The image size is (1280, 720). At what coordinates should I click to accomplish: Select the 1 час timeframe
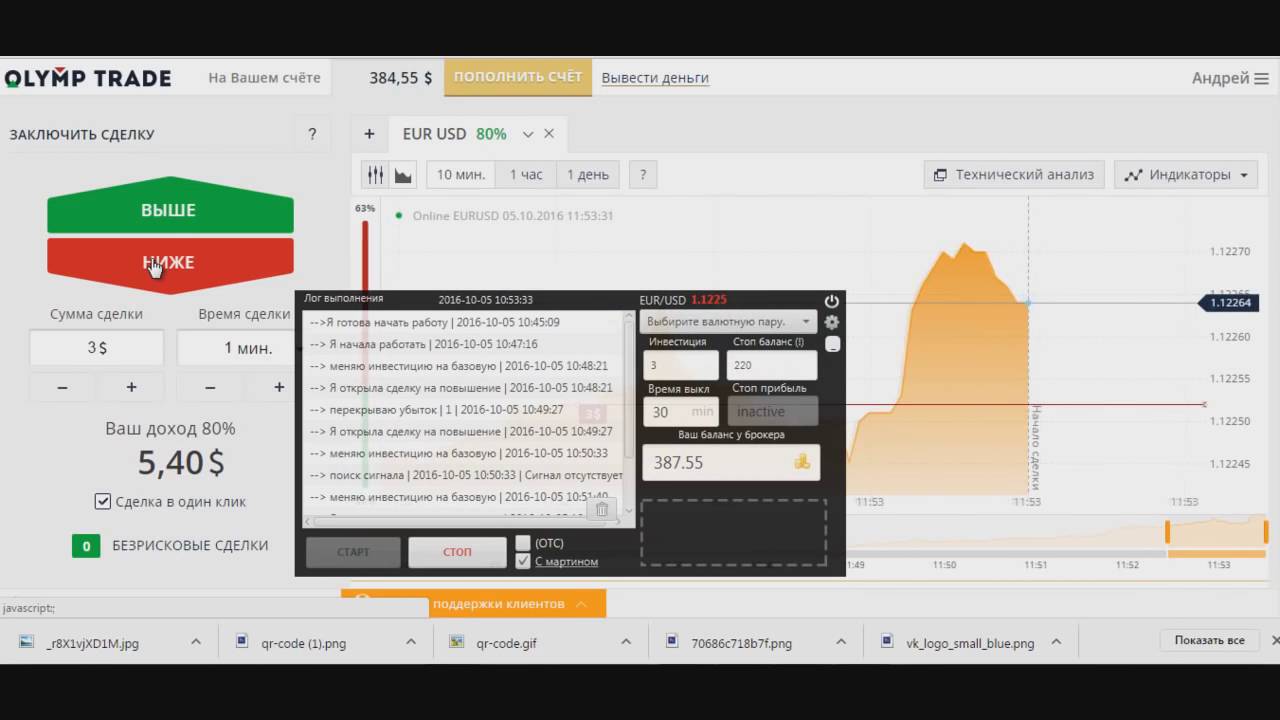tap(526, 175)
